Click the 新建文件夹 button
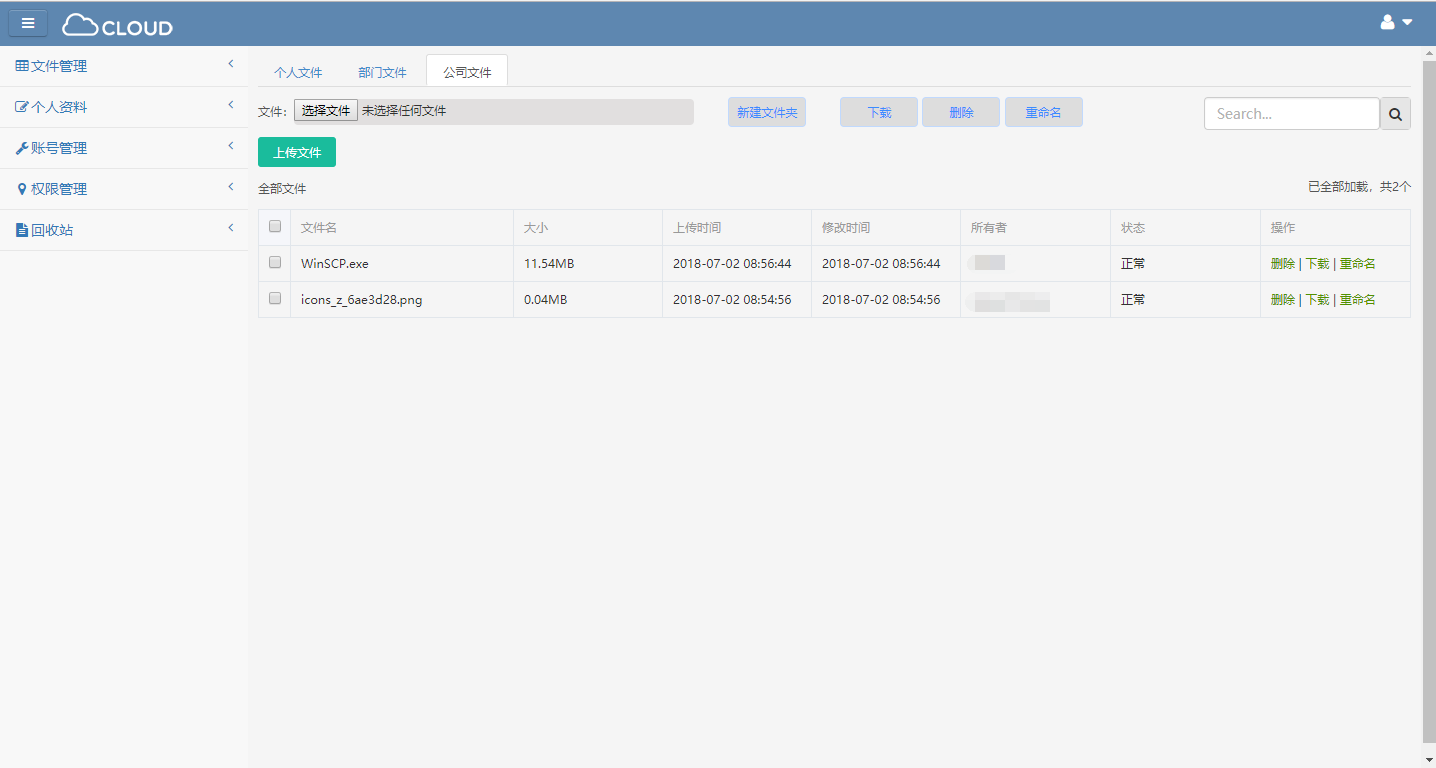1436x768 pixels. coord(767,112)
